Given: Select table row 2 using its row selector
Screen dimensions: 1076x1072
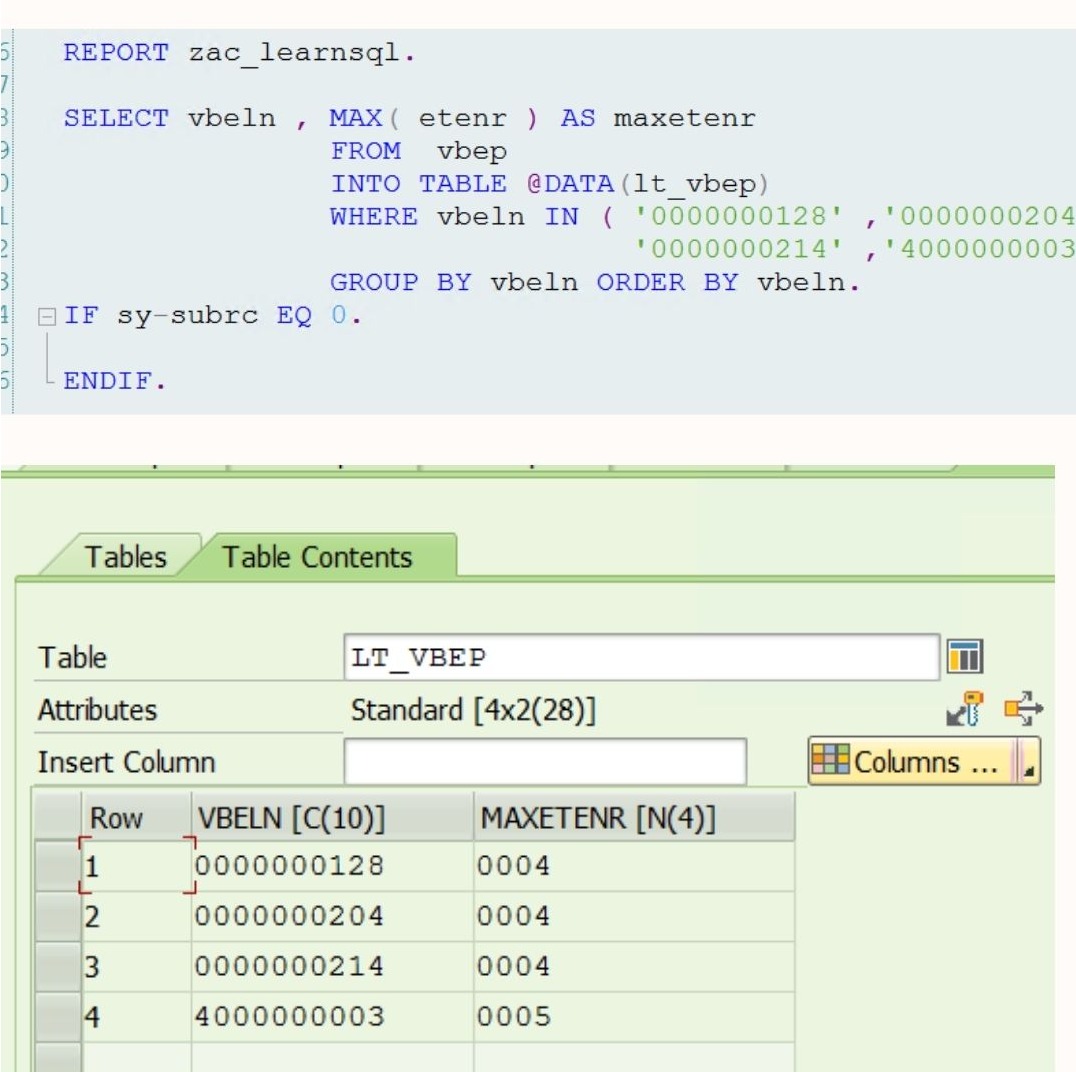Looking at the screenshot, I should click(x=56, y=916).
